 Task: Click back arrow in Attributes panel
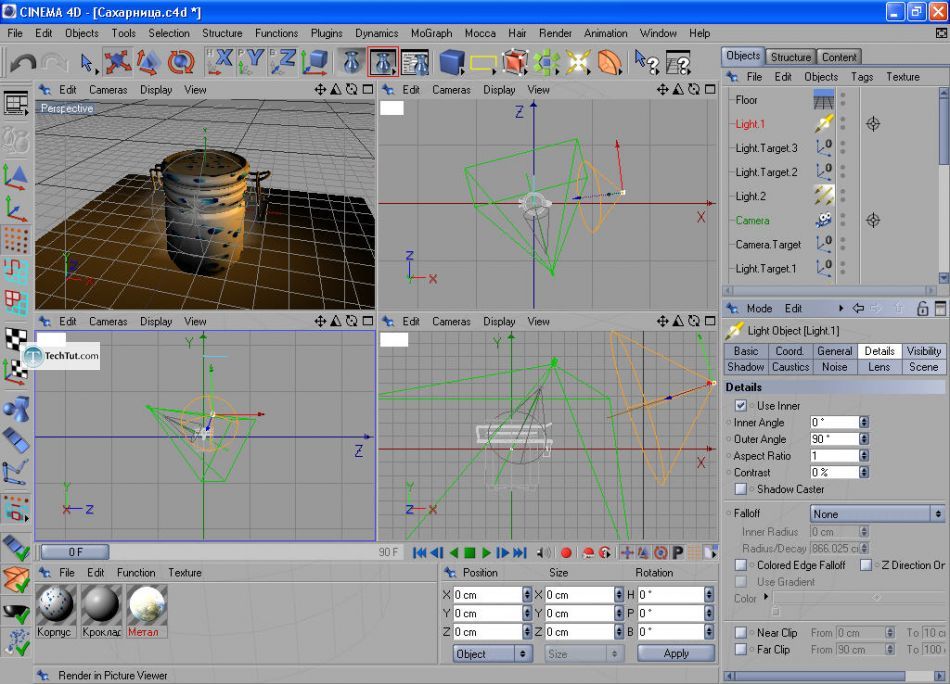click(x=858, y=308)
